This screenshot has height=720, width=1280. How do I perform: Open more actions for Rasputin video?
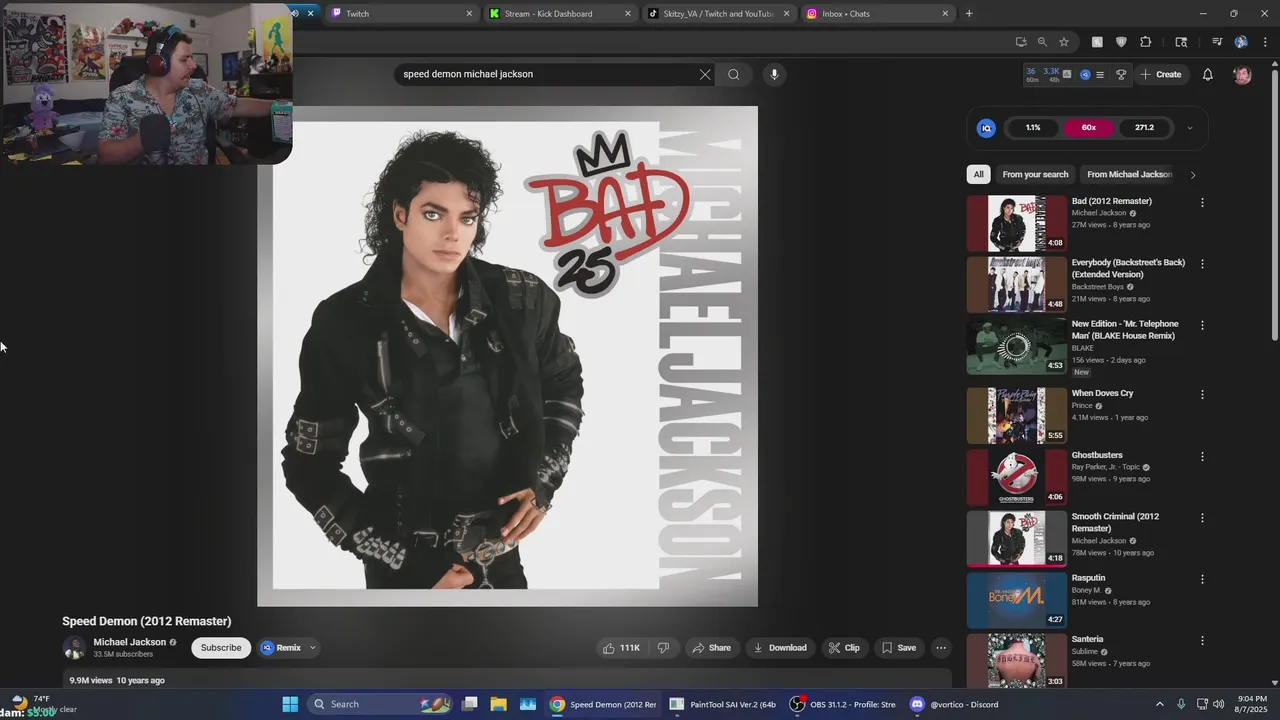click(1202, 579)
